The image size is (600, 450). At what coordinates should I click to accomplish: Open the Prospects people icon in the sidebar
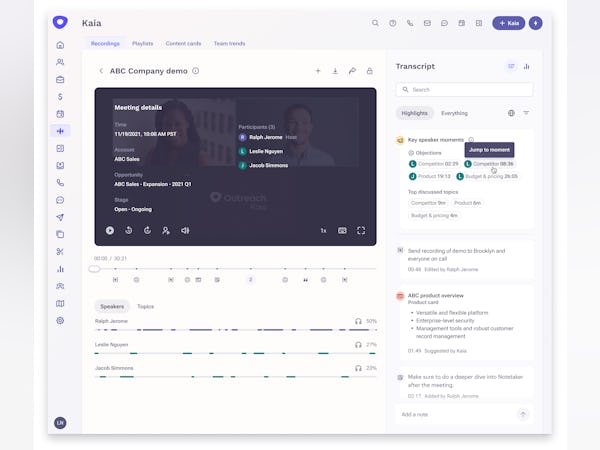pos(60,62)
